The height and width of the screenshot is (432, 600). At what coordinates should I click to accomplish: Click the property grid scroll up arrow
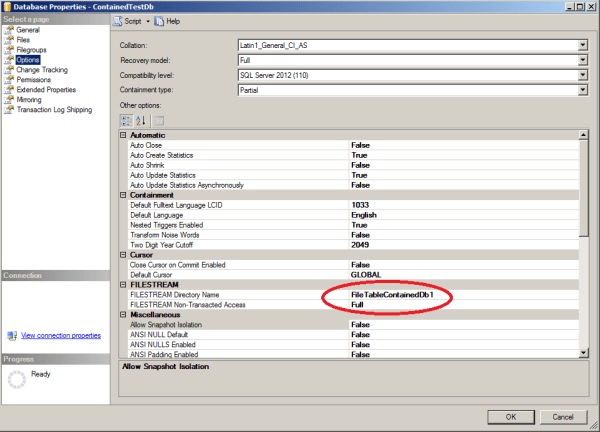pyautogui.click(x=583, y=135)
